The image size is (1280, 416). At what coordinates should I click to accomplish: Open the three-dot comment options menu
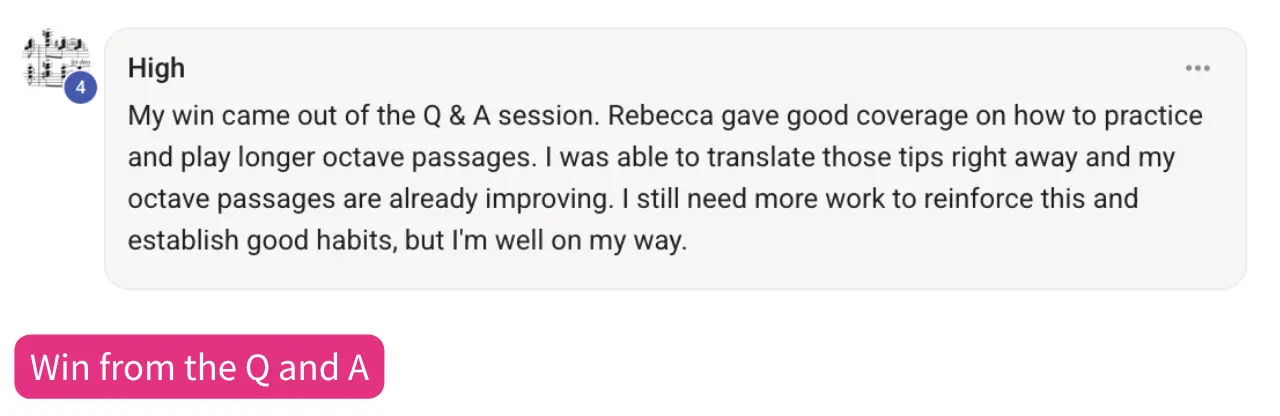(x=1197, y=69)
